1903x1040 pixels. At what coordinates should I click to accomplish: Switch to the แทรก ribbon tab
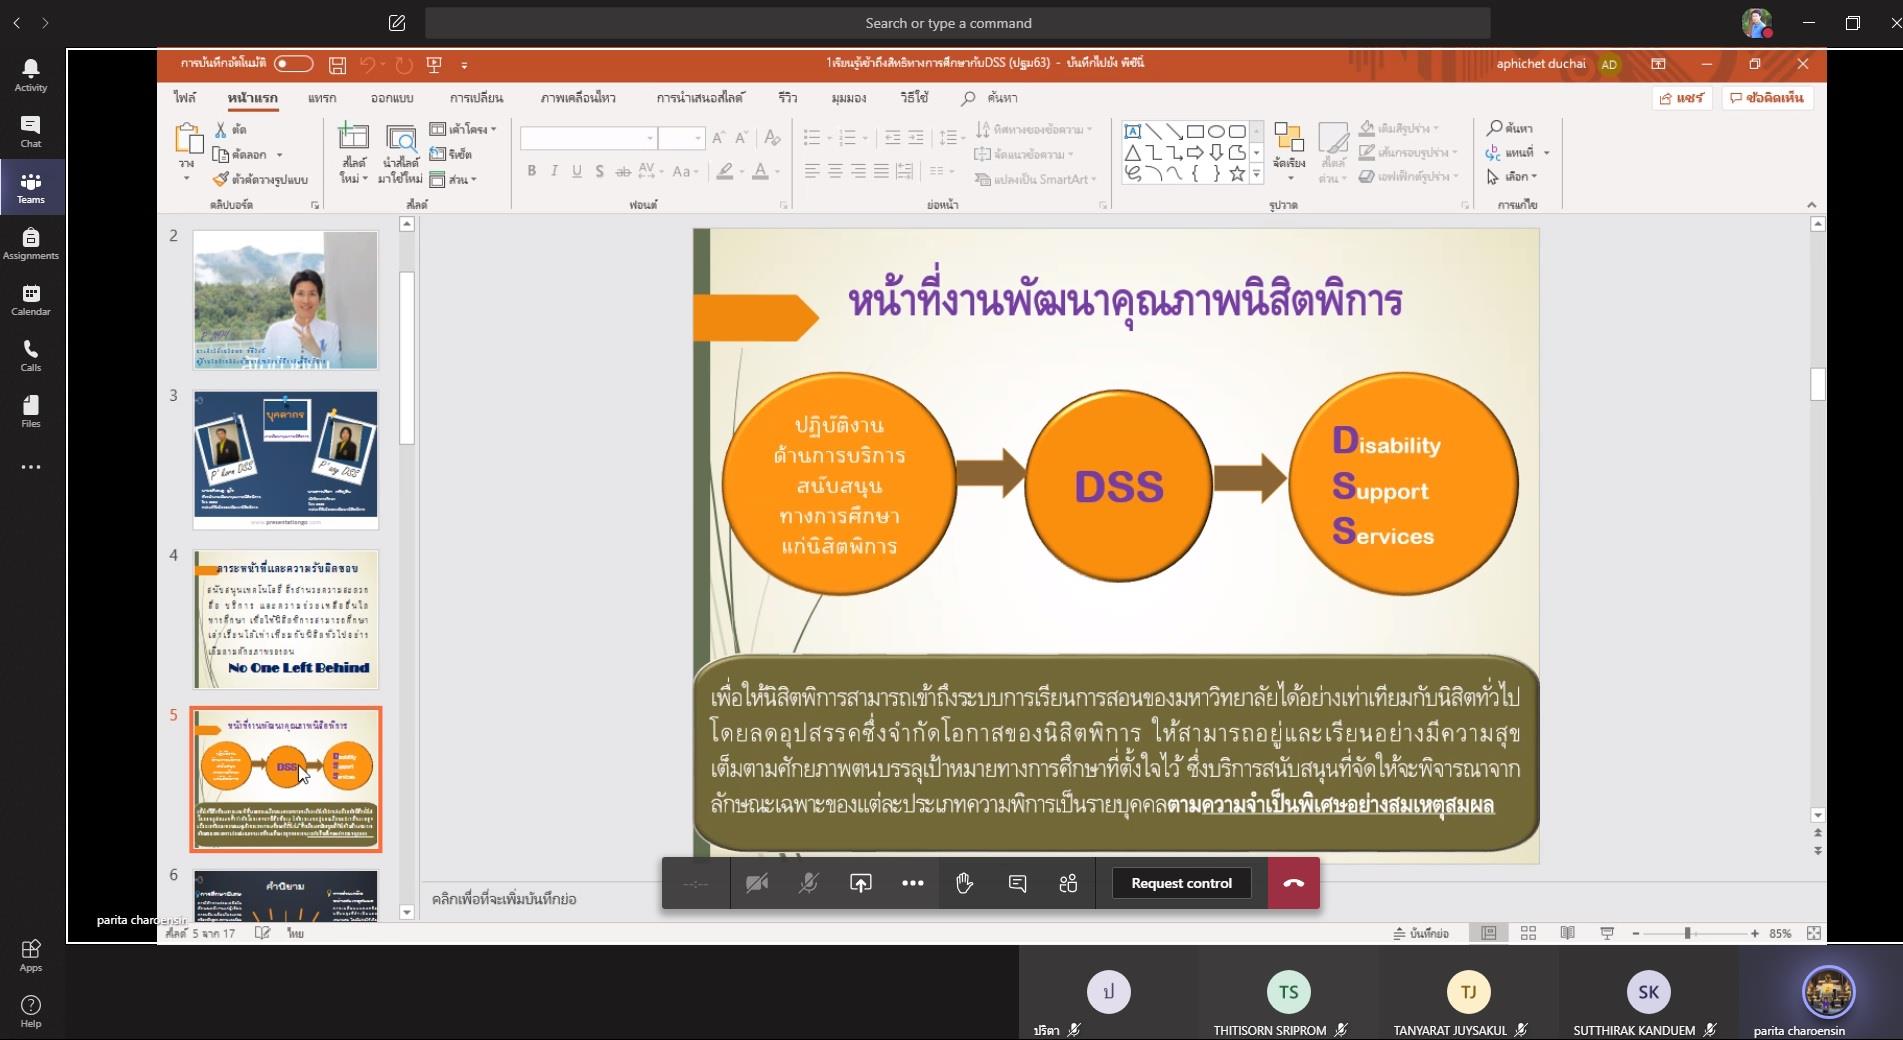click(x=322, y=98)
